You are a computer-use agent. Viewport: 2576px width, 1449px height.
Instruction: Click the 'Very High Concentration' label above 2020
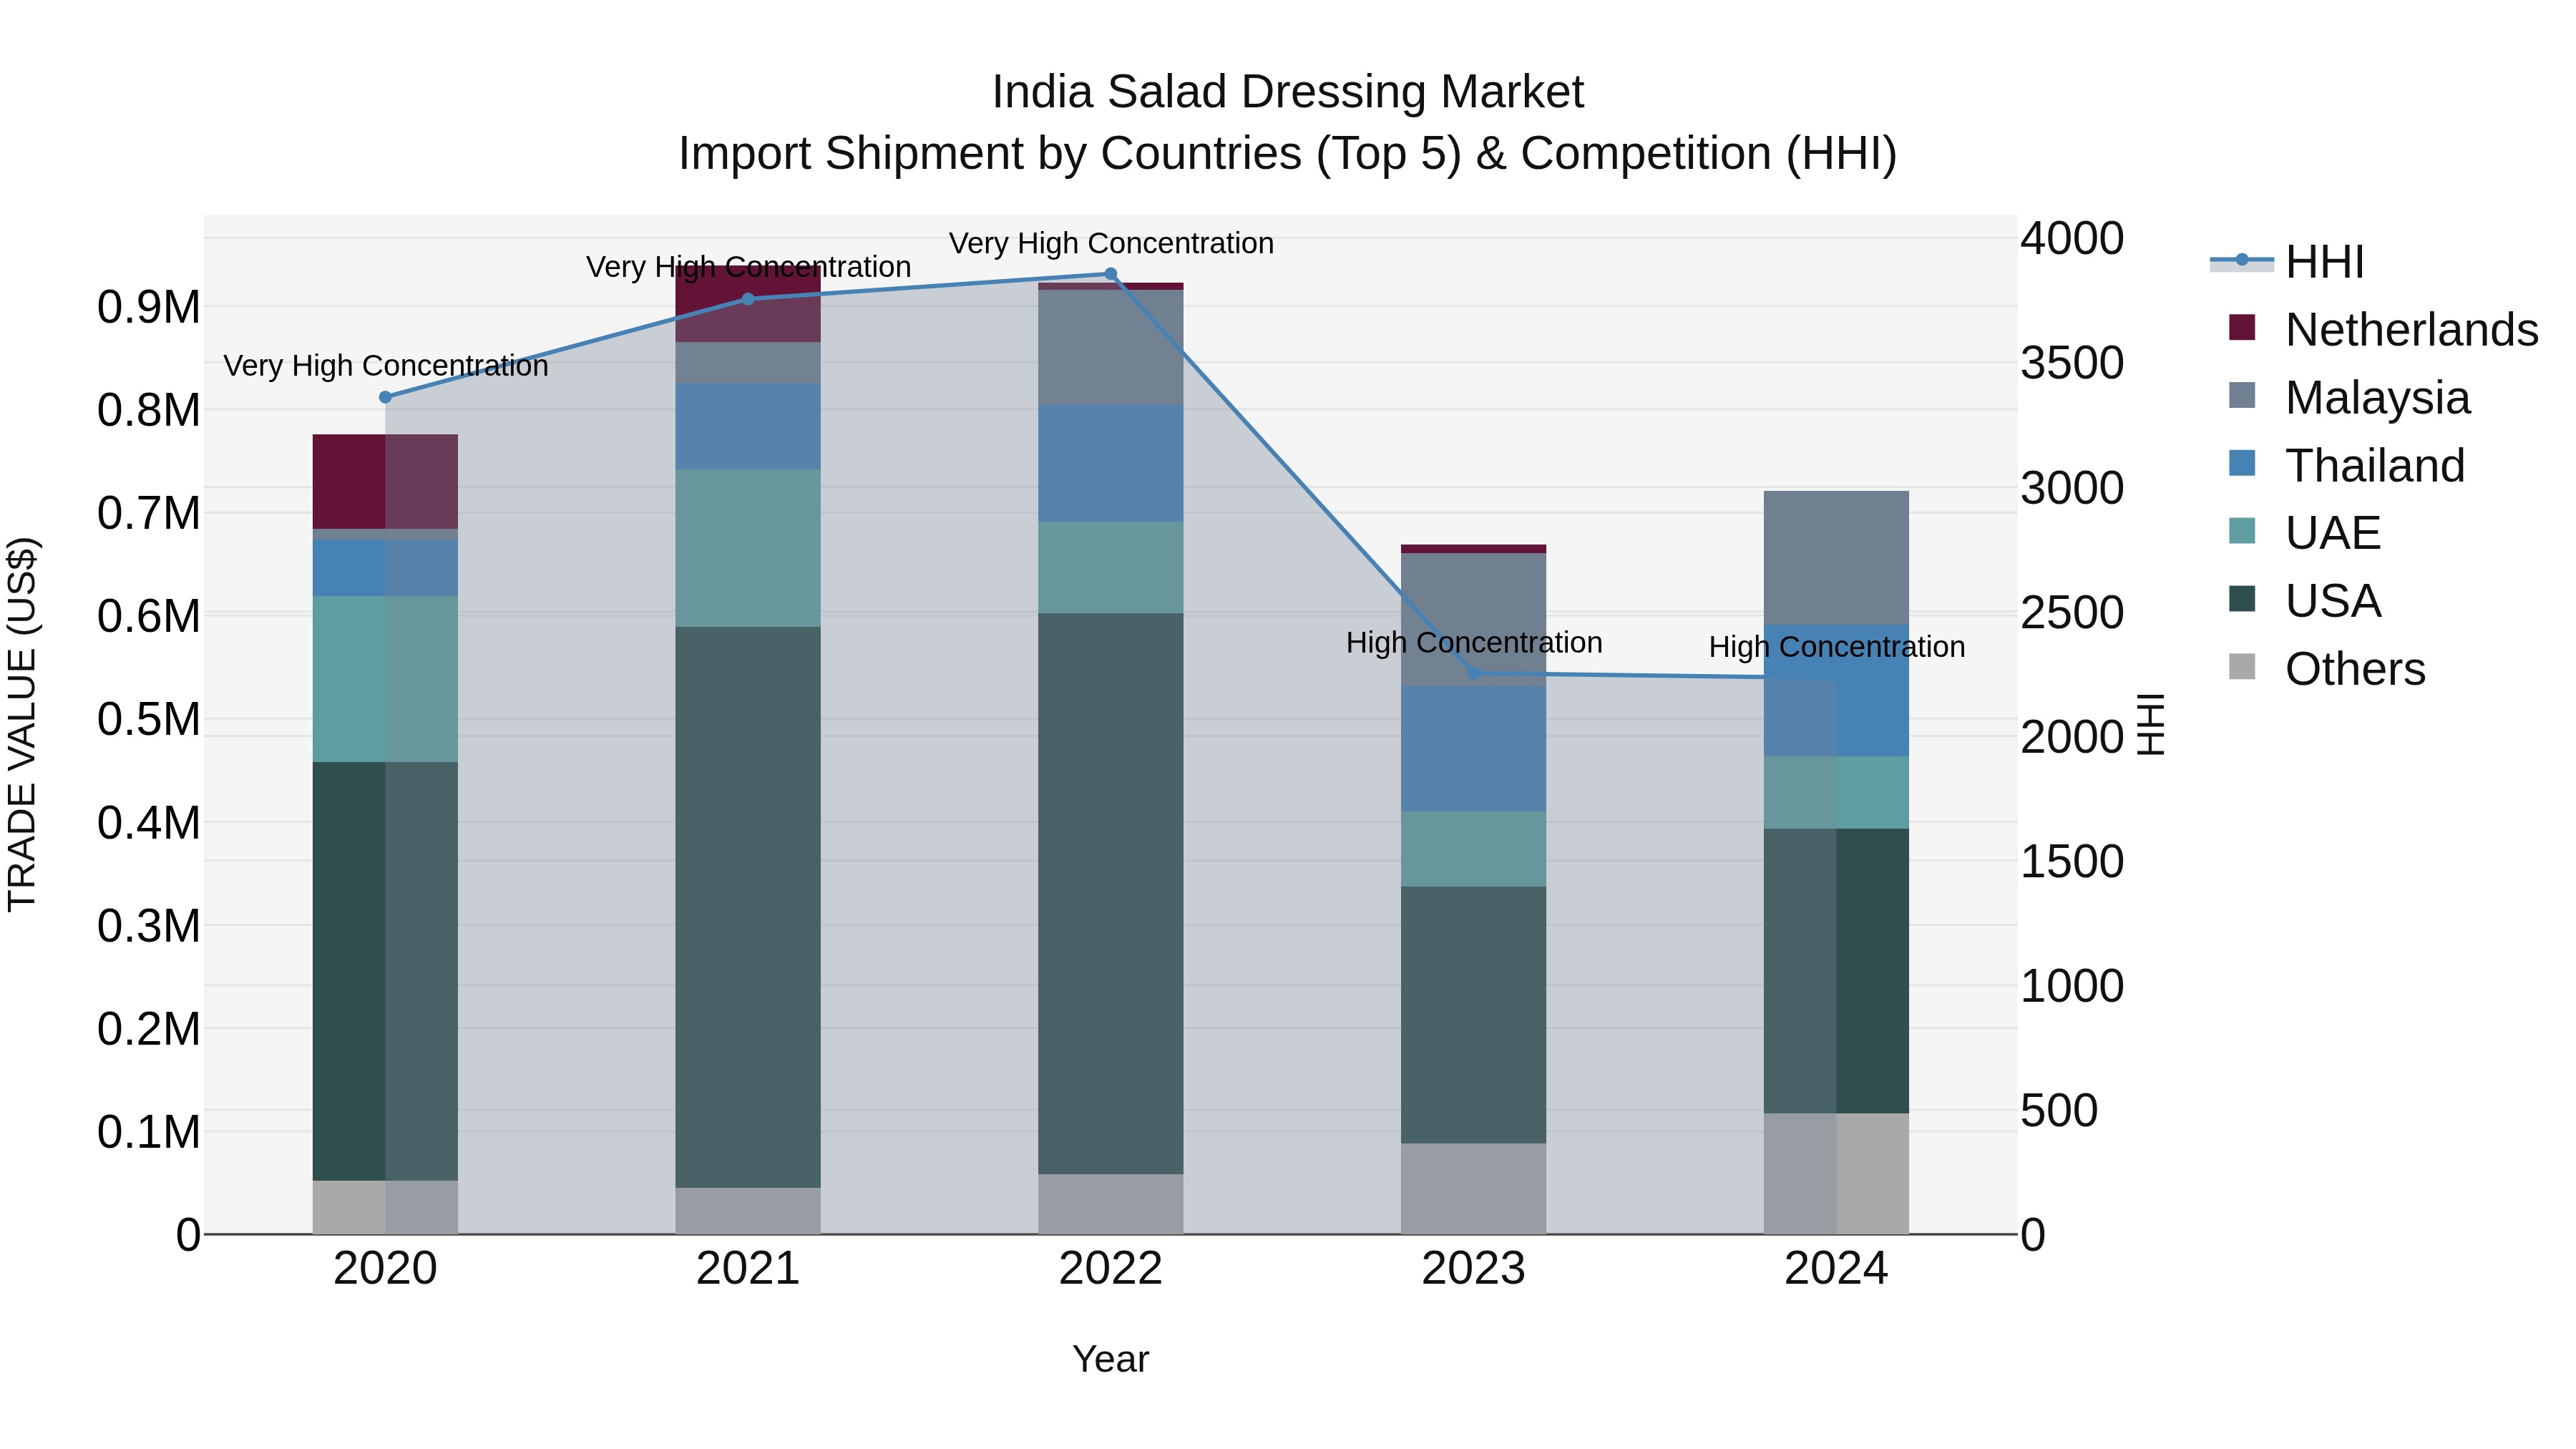click(386, 366)
